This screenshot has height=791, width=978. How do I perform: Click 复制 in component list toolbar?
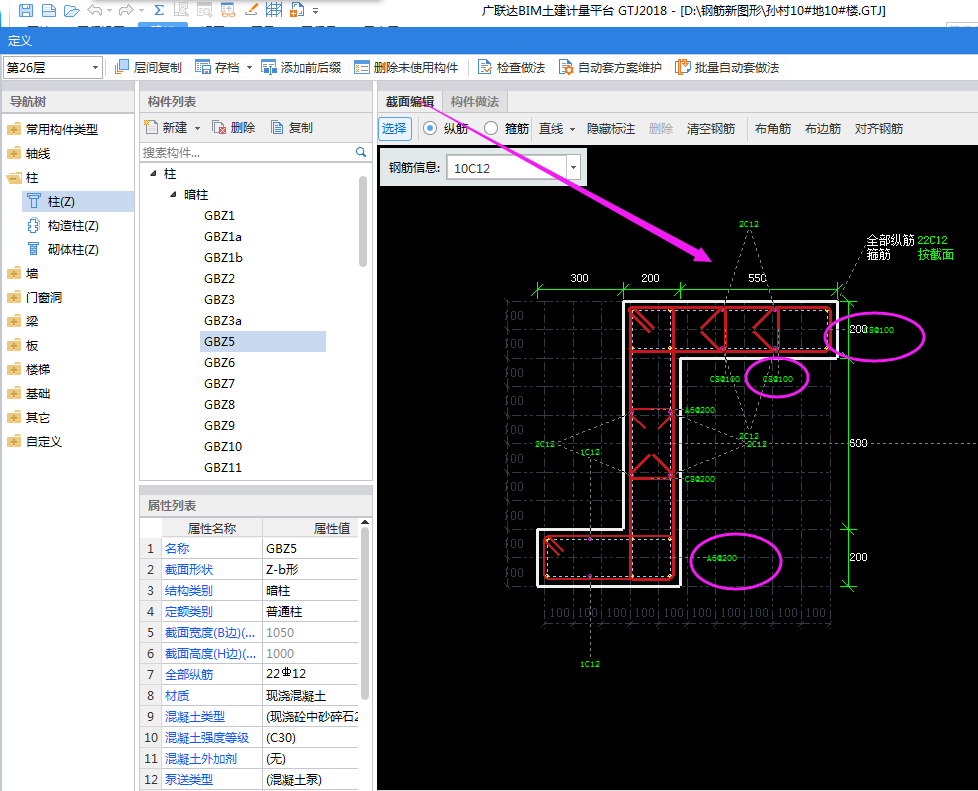pos(292,127)
